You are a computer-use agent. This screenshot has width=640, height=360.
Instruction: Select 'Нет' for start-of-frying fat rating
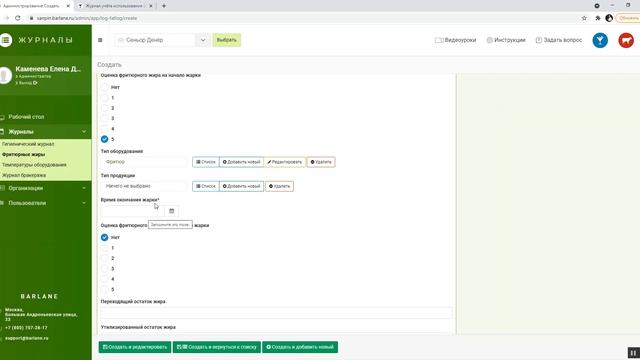click(x=104, y=87)
